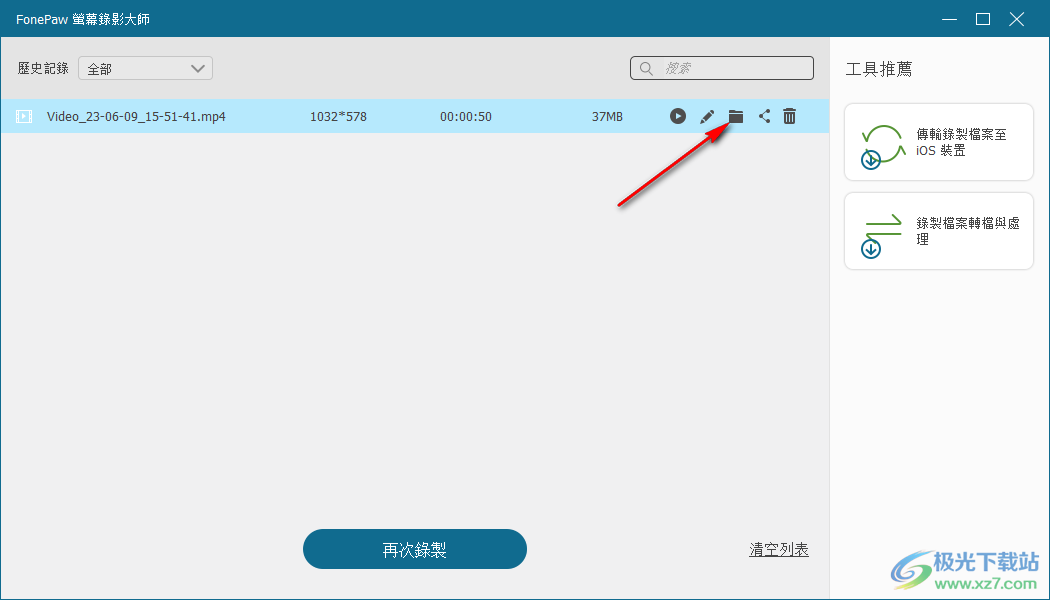1050x600 pixels.
Task: Click the duration value 00:00:50
Action: 465,117
